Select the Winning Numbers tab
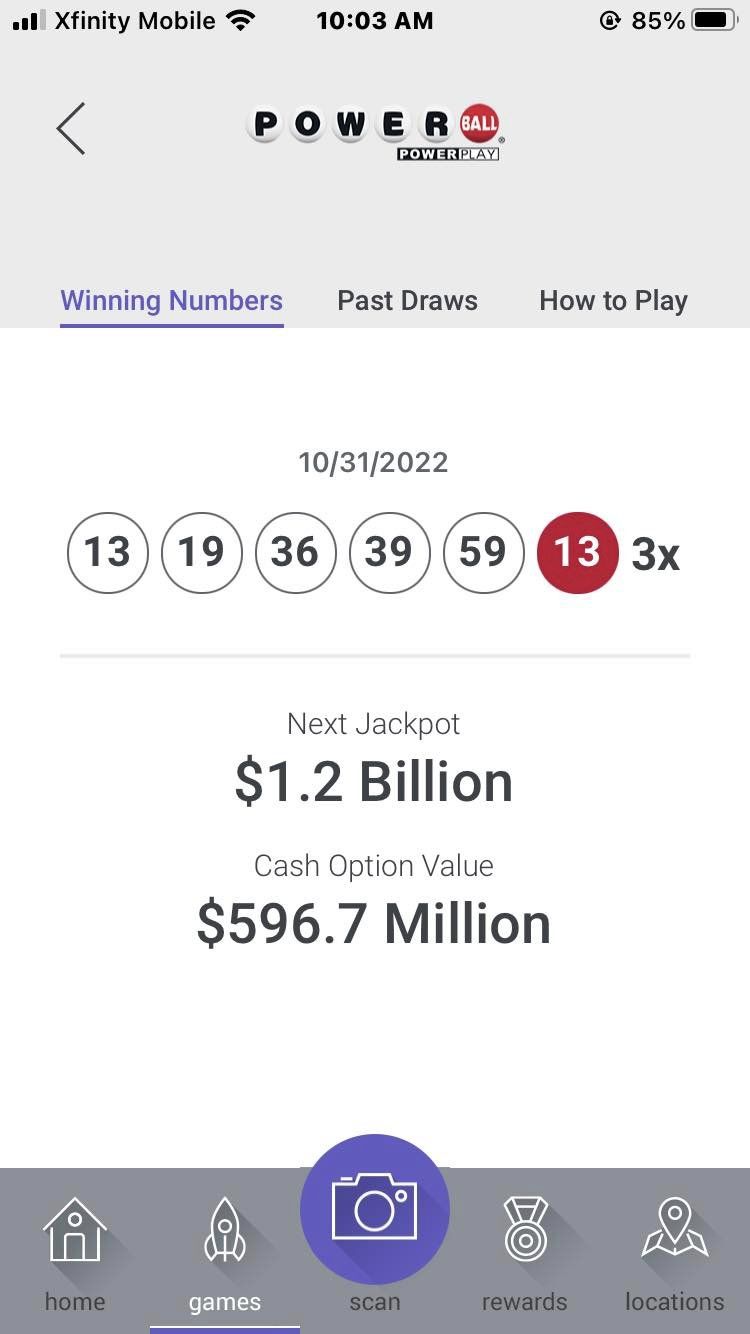Viewport: 750px width, 1334px height. pyautogui.click(x=172, y=301)
